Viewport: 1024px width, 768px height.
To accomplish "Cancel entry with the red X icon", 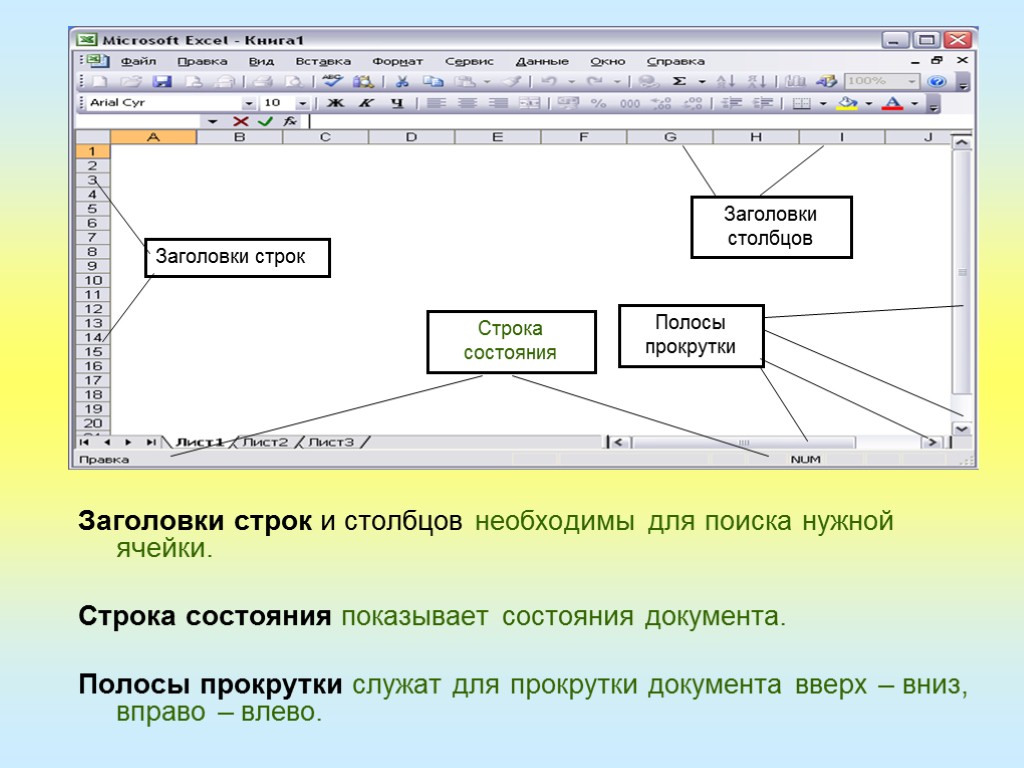I will click(x=240, y=121).
